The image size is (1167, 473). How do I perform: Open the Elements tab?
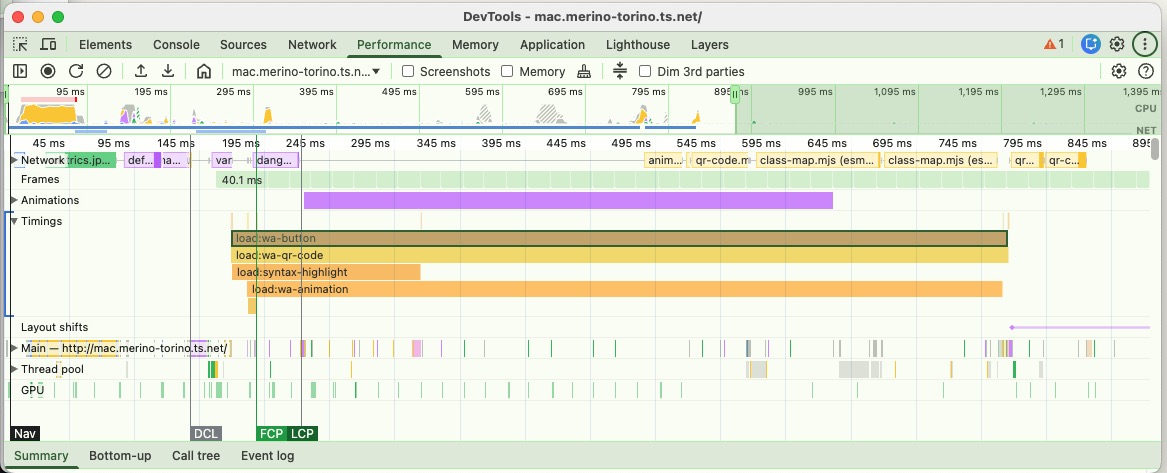[x=105, y=45]
